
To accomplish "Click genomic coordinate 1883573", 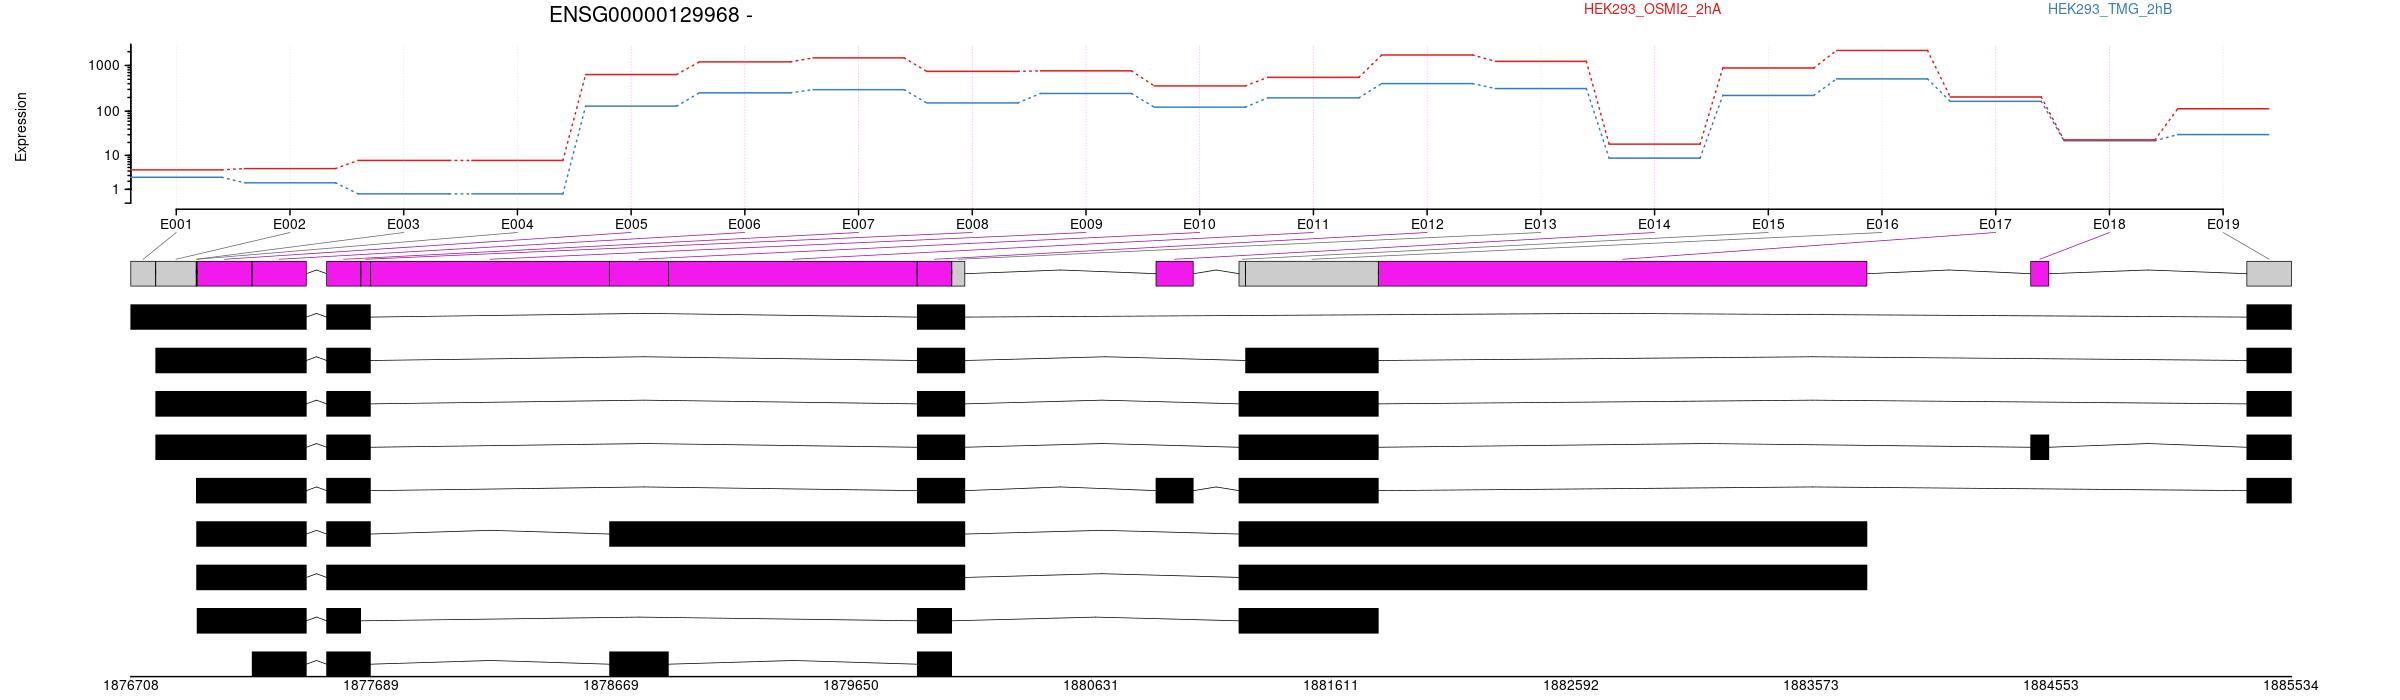I will 1811,686.
